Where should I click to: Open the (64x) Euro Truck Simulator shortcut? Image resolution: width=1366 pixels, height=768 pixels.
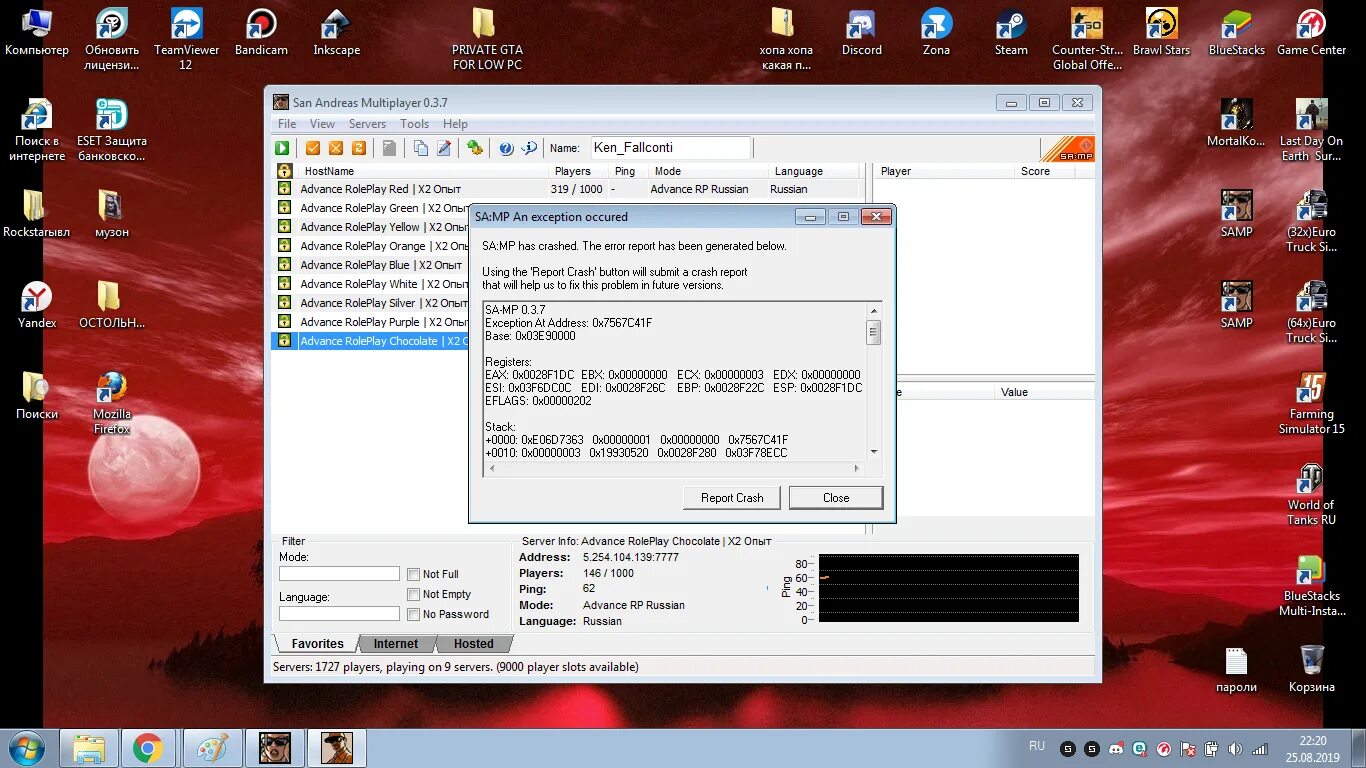coord(1311,312)
